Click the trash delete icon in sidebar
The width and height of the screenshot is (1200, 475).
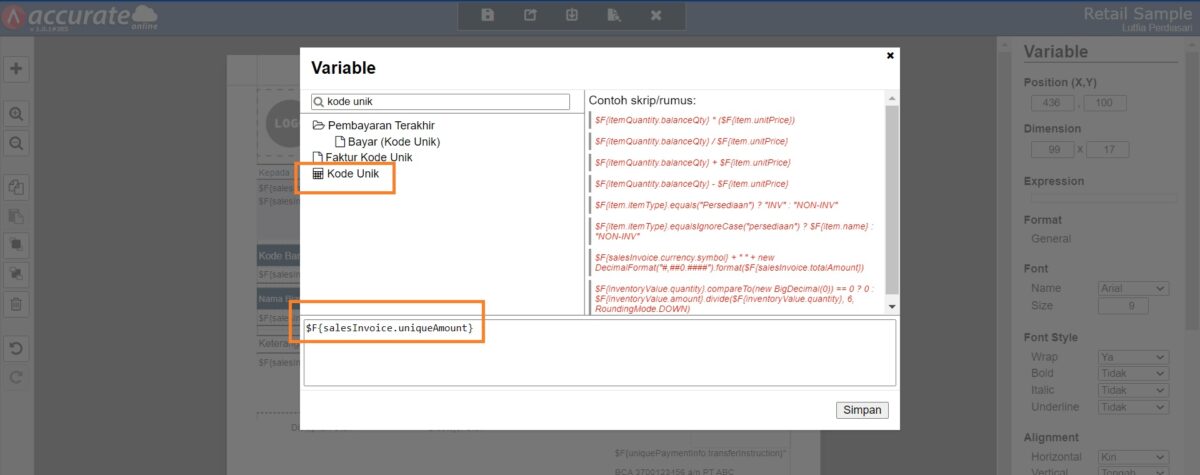(x=16, y=304)
